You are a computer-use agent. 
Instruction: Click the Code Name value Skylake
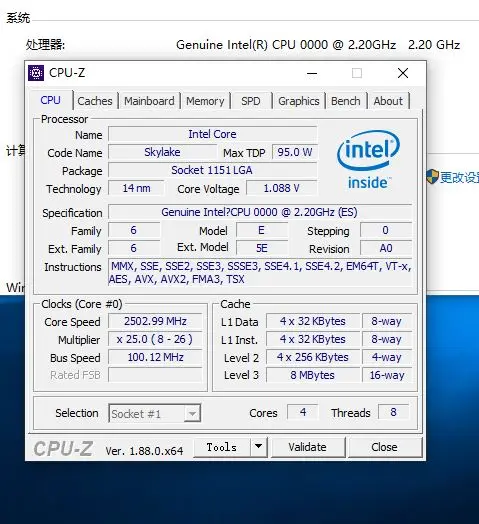(x=162, y=152)
